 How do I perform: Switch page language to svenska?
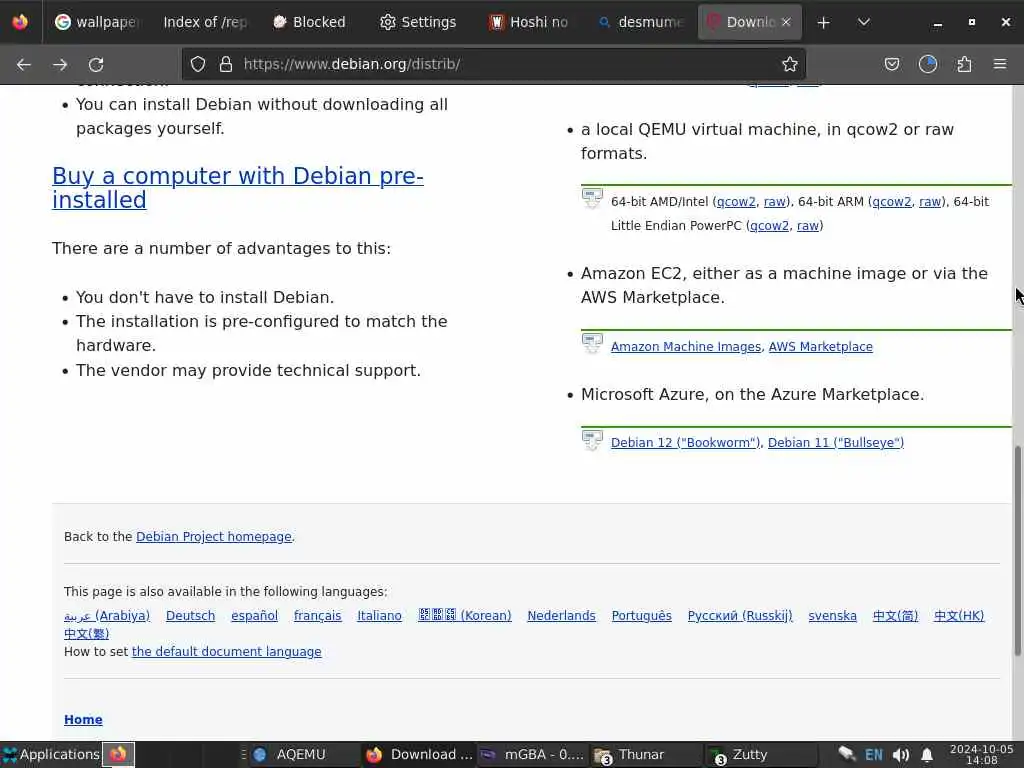click(832, 616)
